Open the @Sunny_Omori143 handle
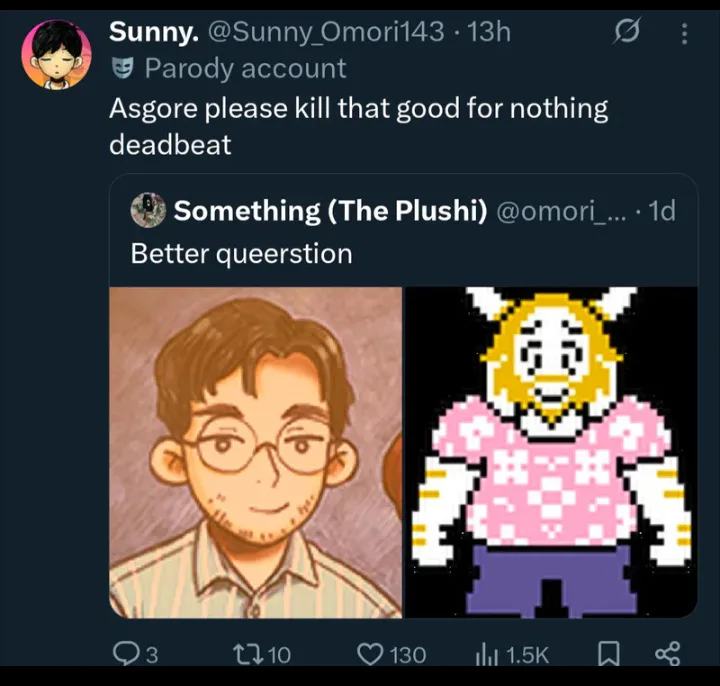The width and height of the screenshot is (720, 686). [324, 32]
